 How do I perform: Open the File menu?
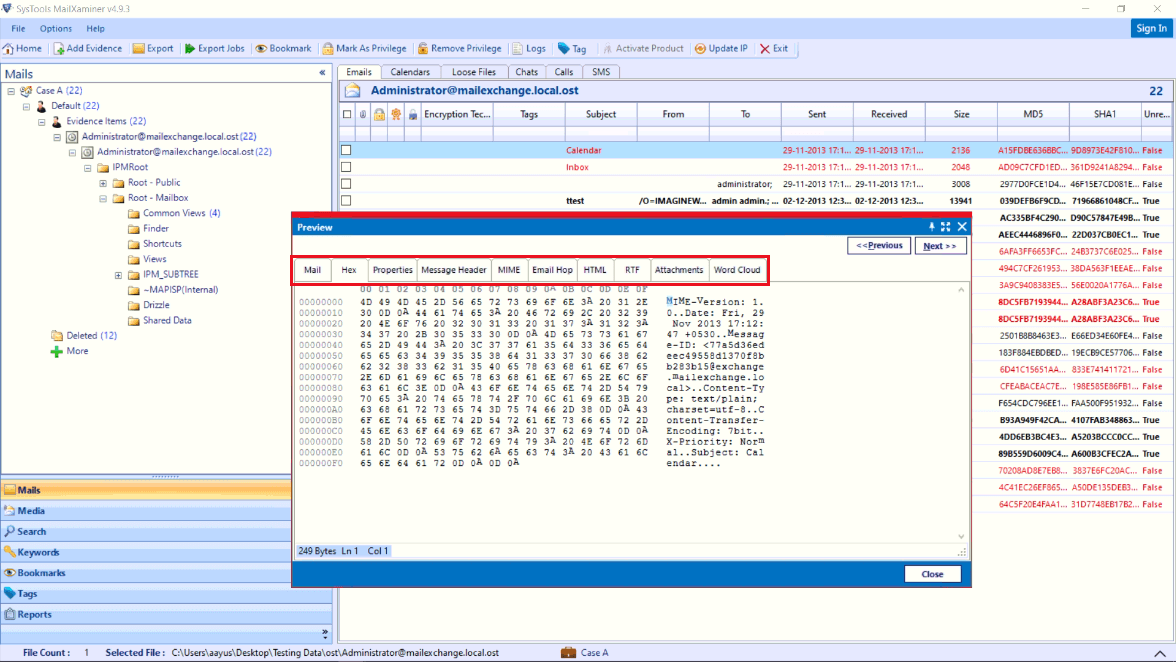coord(18,28)
